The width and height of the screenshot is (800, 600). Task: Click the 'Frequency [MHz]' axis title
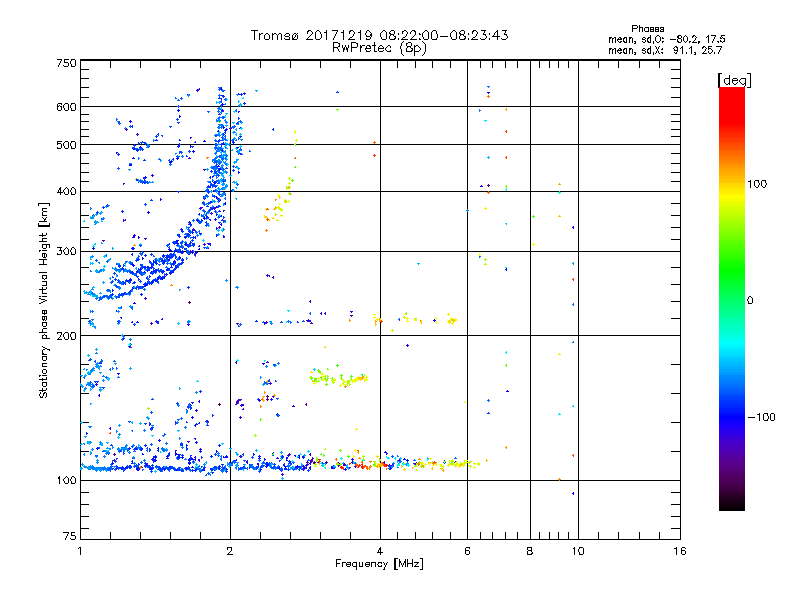379,564
